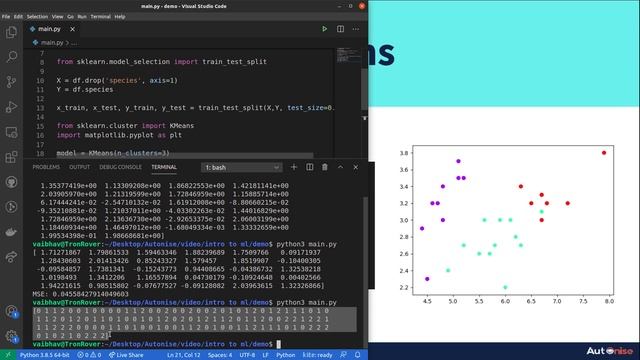Open the Terminal menu
The width and height of the screenshot is (640, 360).
coord(100,17)
